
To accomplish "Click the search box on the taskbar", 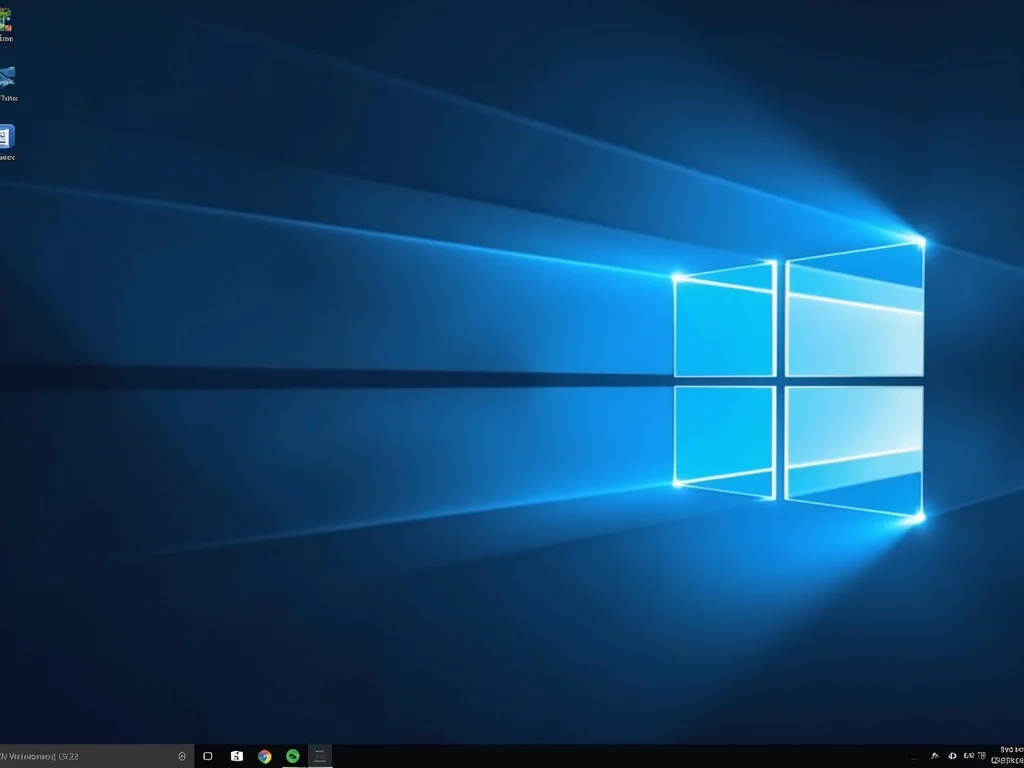I will (x=90, y=756).
